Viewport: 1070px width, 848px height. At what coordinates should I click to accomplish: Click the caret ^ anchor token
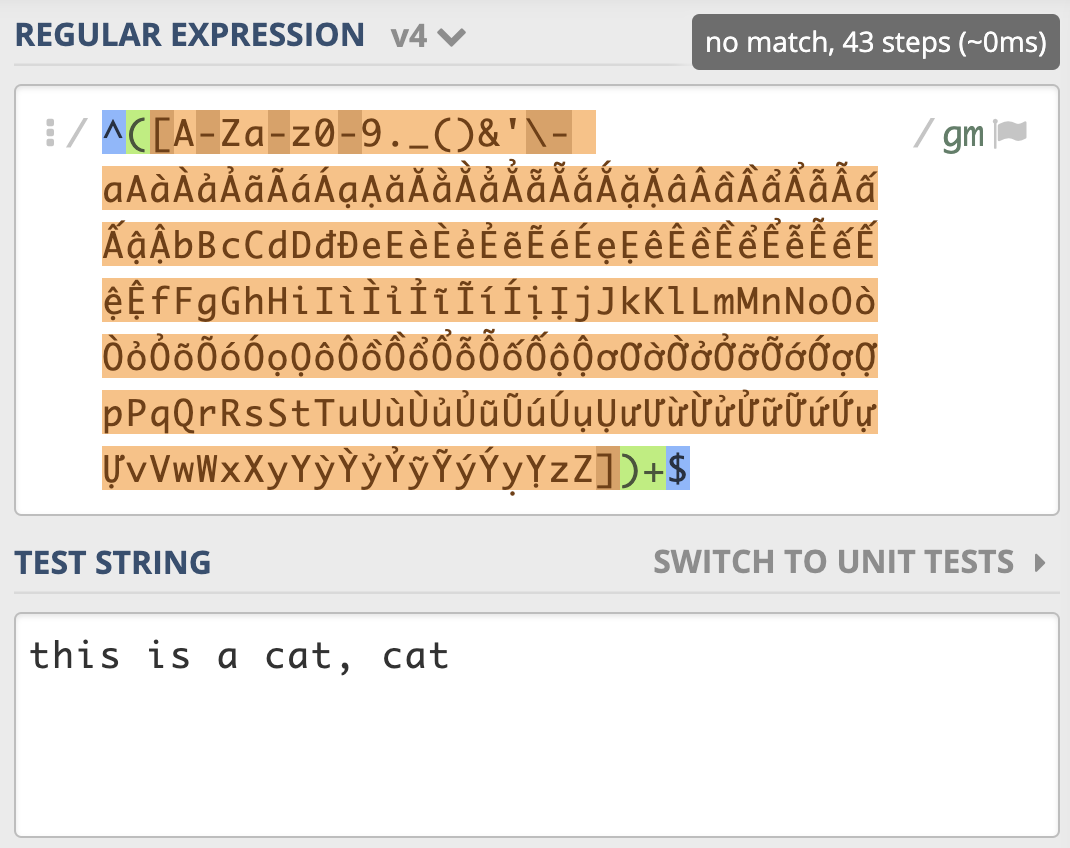[114, 132]
